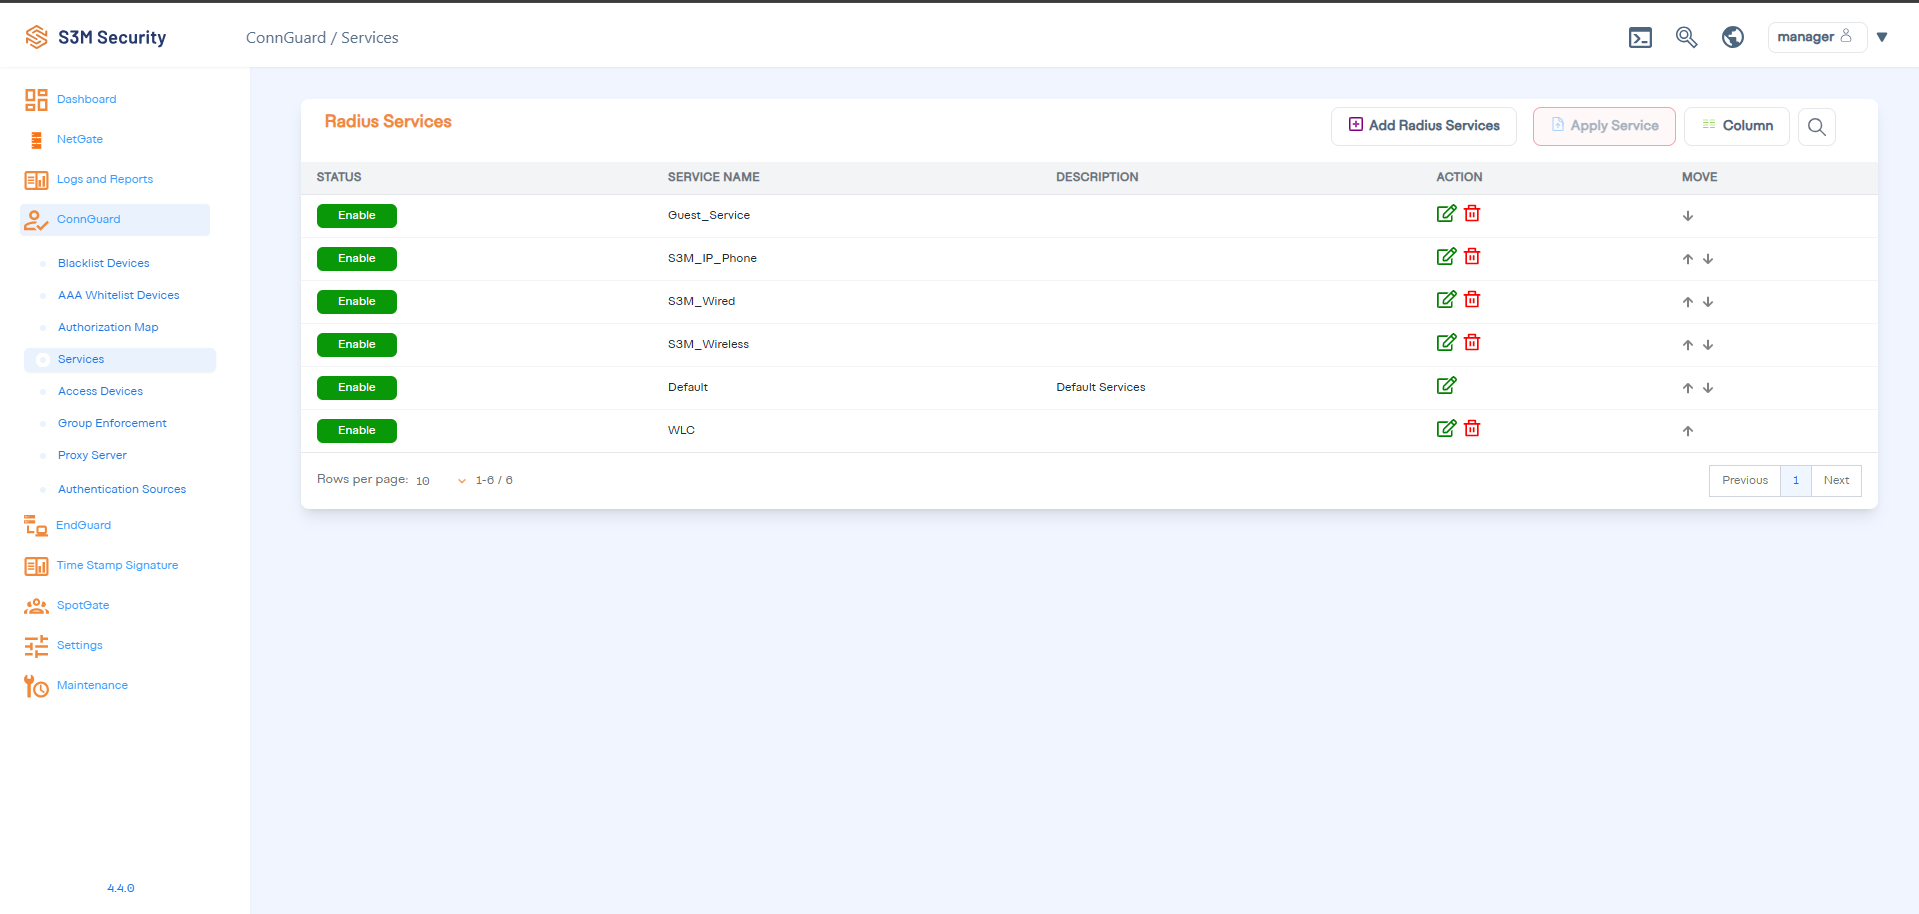Delete the S3M_Wired service
Screen dimensions: 1919x914
click(x=1472, y=299)
